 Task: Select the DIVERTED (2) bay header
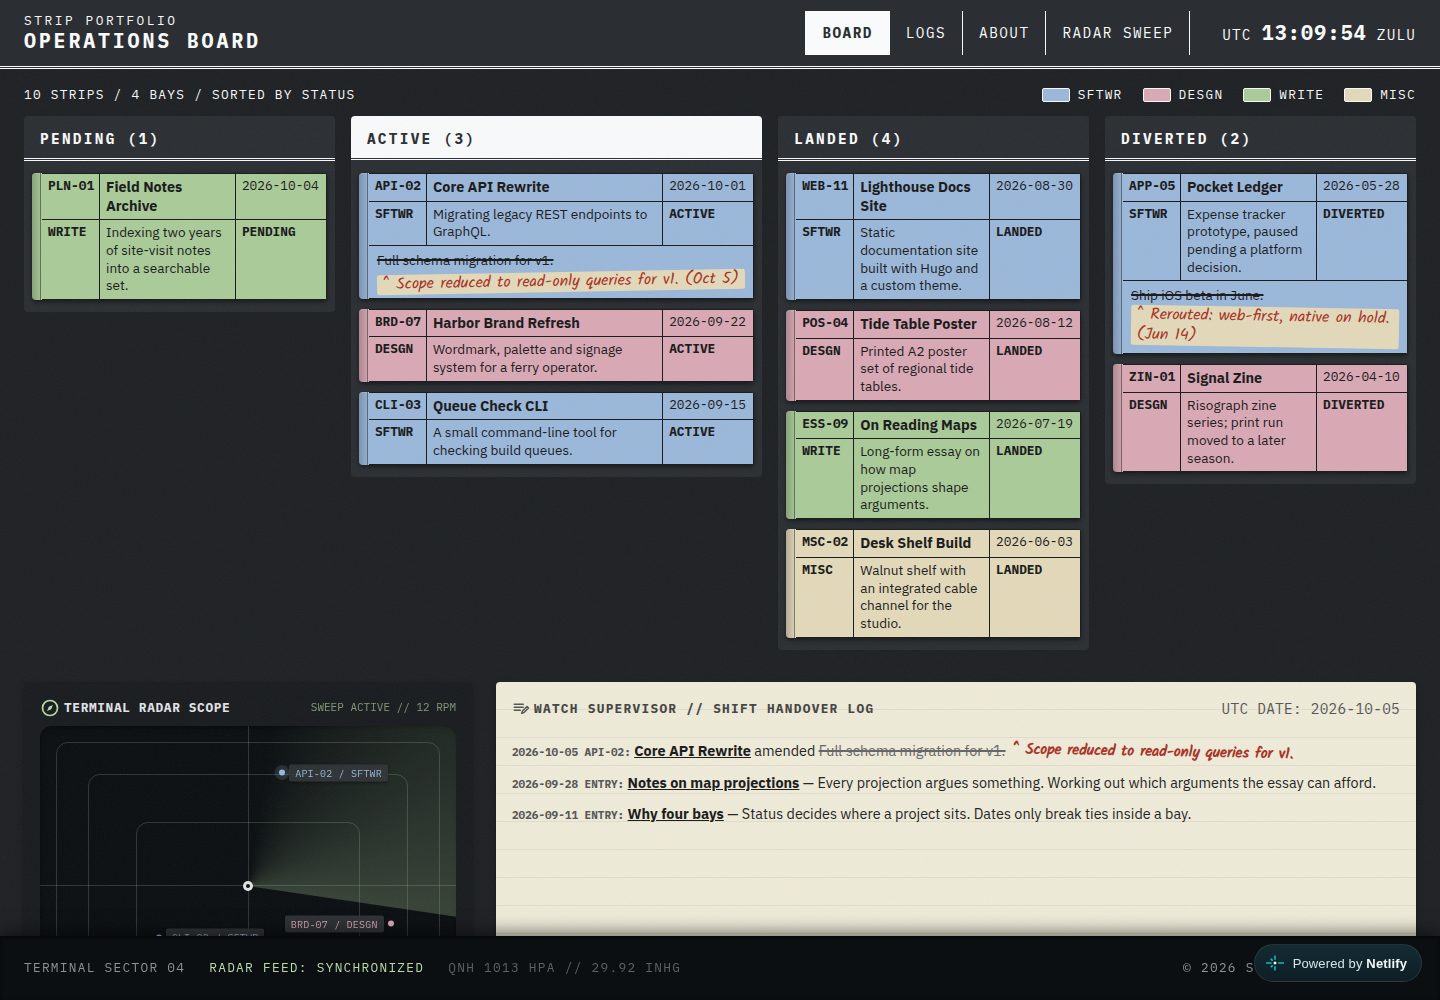click(1260, 139)
